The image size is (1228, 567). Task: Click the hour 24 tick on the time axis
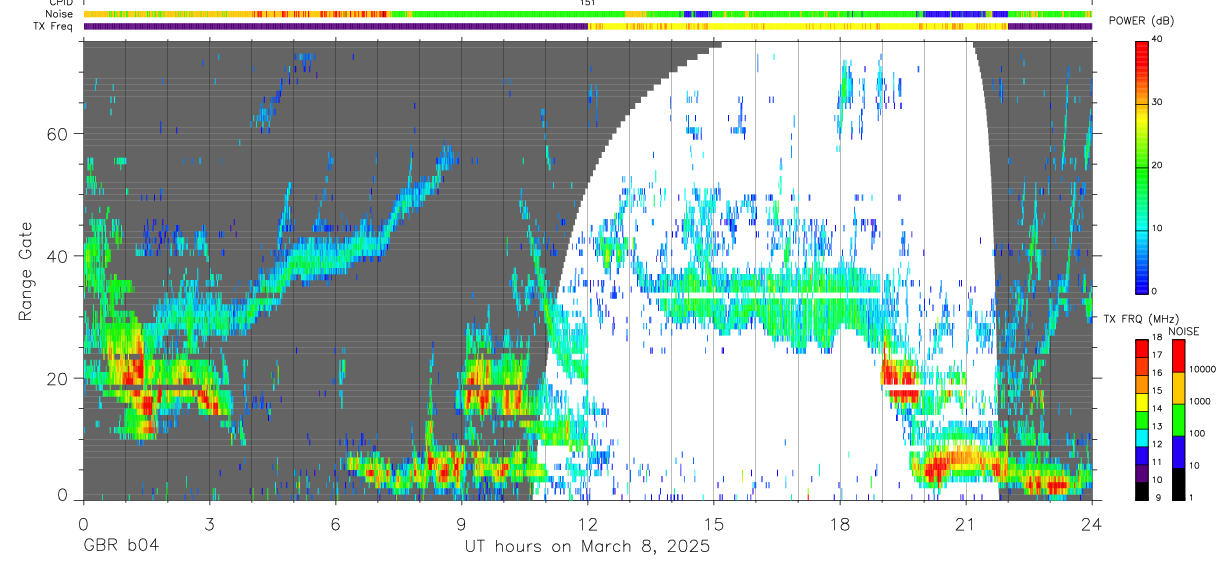(1092, 522)
